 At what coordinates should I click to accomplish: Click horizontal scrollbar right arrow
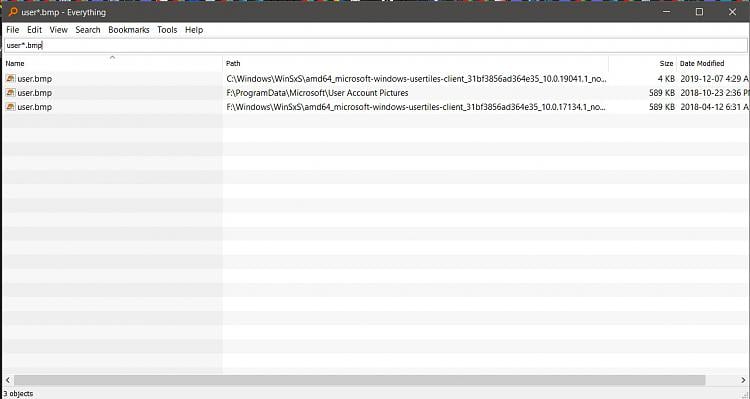743,380
